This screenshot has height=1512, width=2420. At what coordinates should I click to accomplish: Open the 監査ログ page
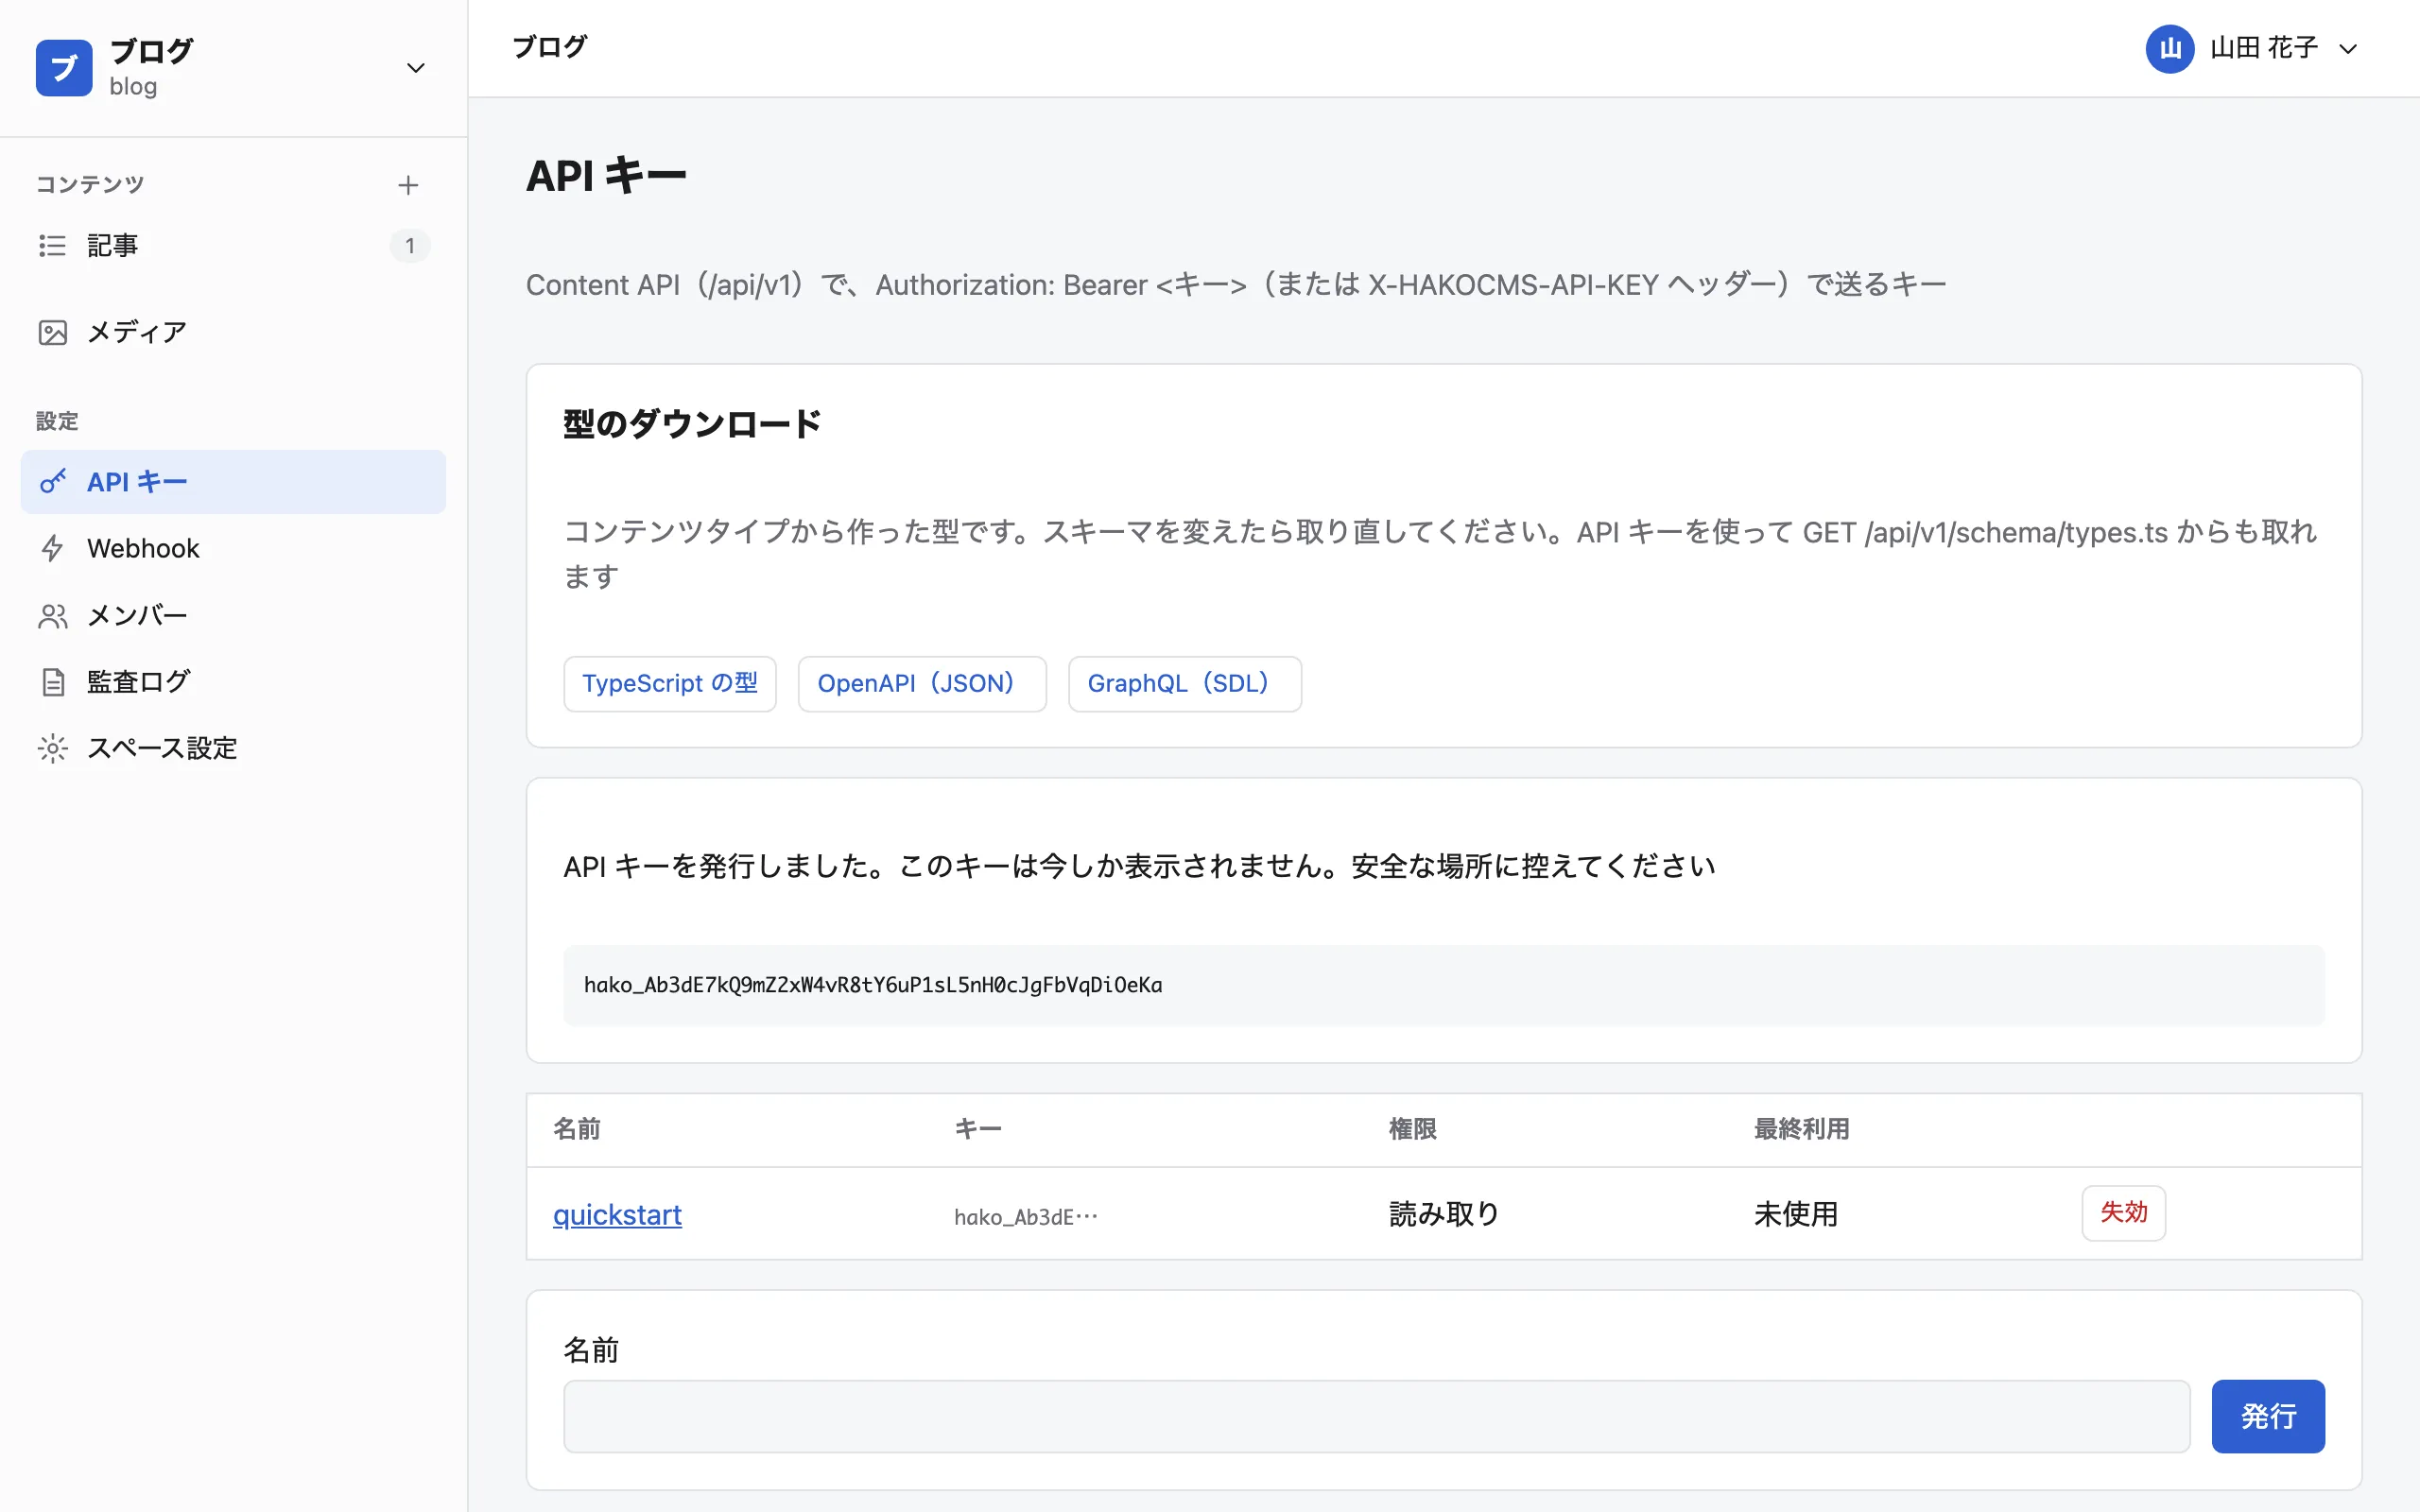coord(233,682)
